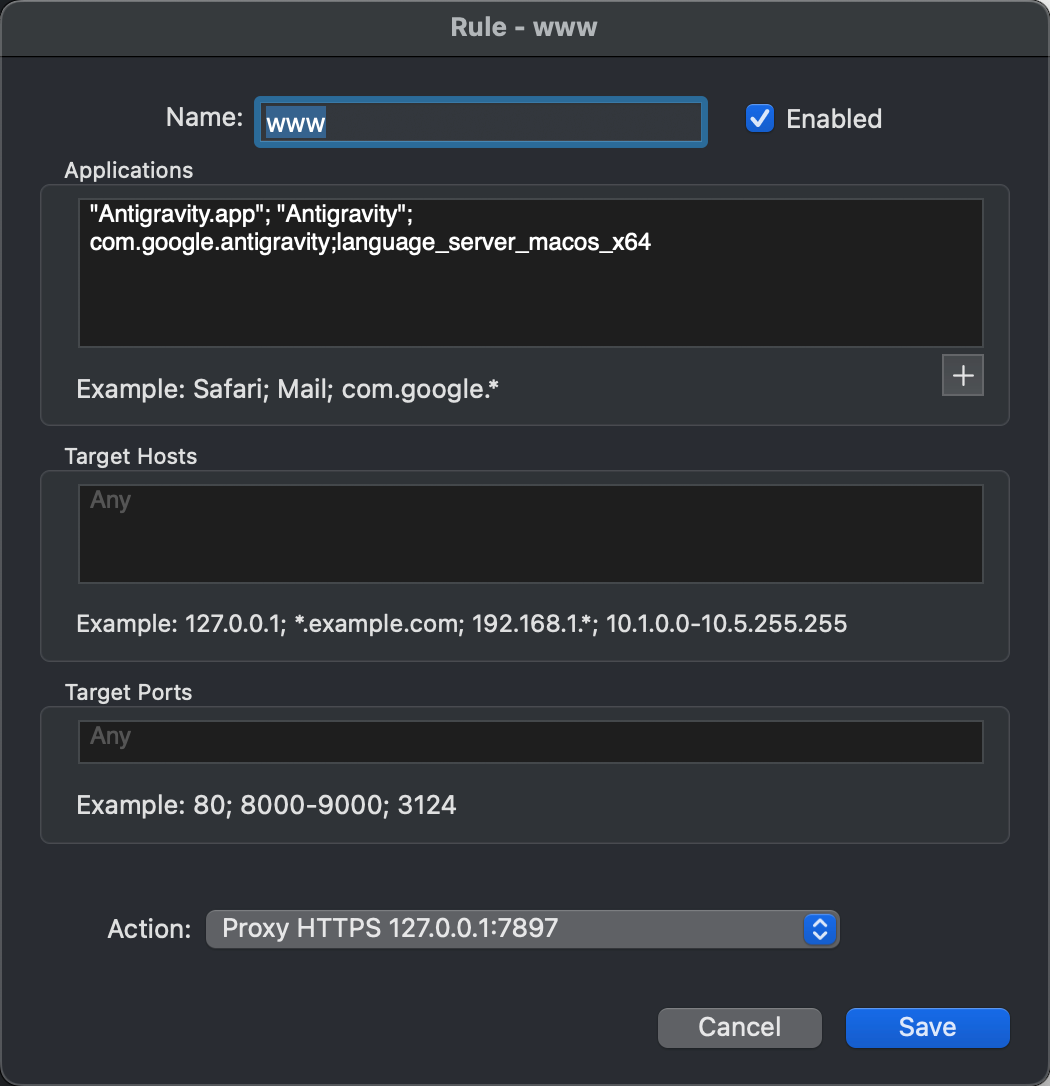Click inside the Applications text area
This screenshot has width=1050, height=1086.
pos(530,300)
